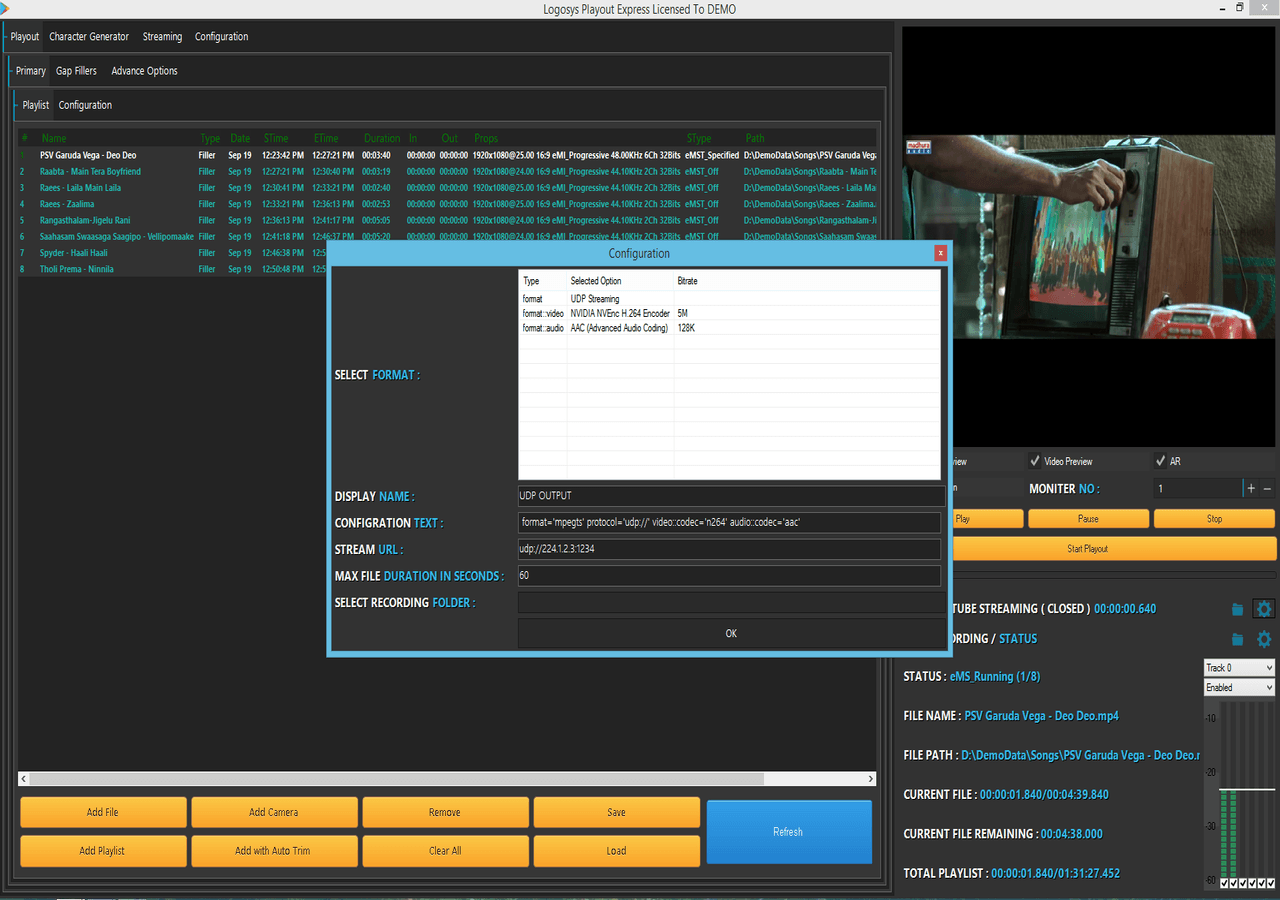Switch to the Character Generator tab

(x=89, y=37)
